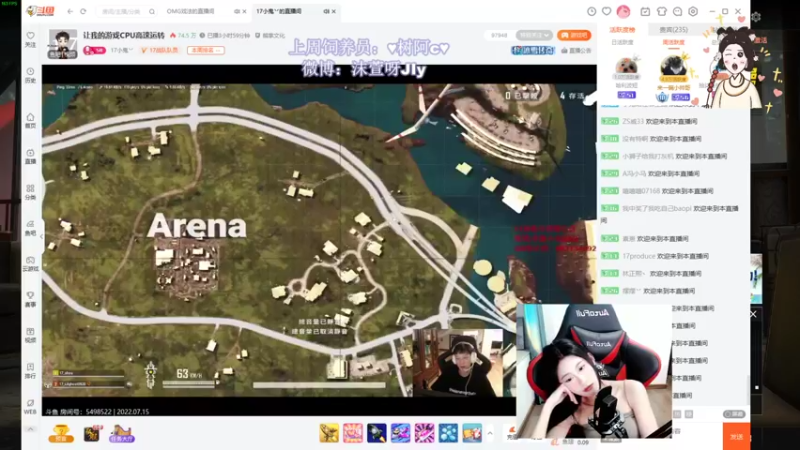
Task: Open 历史 history in the sidebar
Action: pos(31,75)
